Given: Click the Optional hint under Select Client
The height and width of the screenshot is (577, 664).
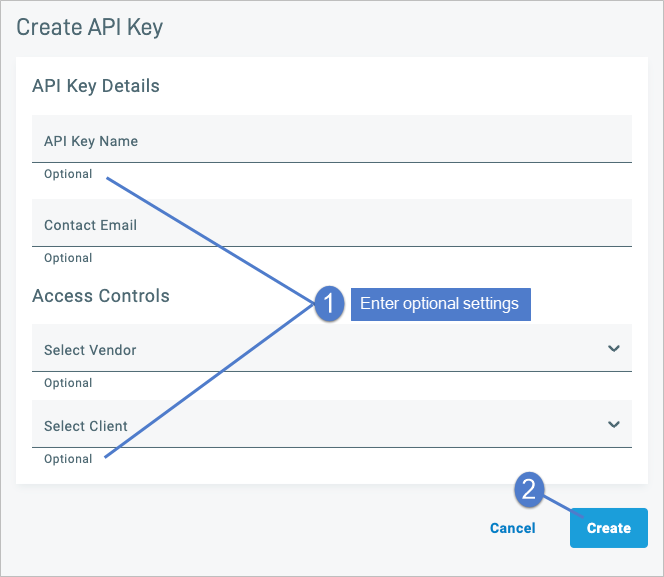Looking at the screenshot, I should pyautogui.click(x=68, y=459).
